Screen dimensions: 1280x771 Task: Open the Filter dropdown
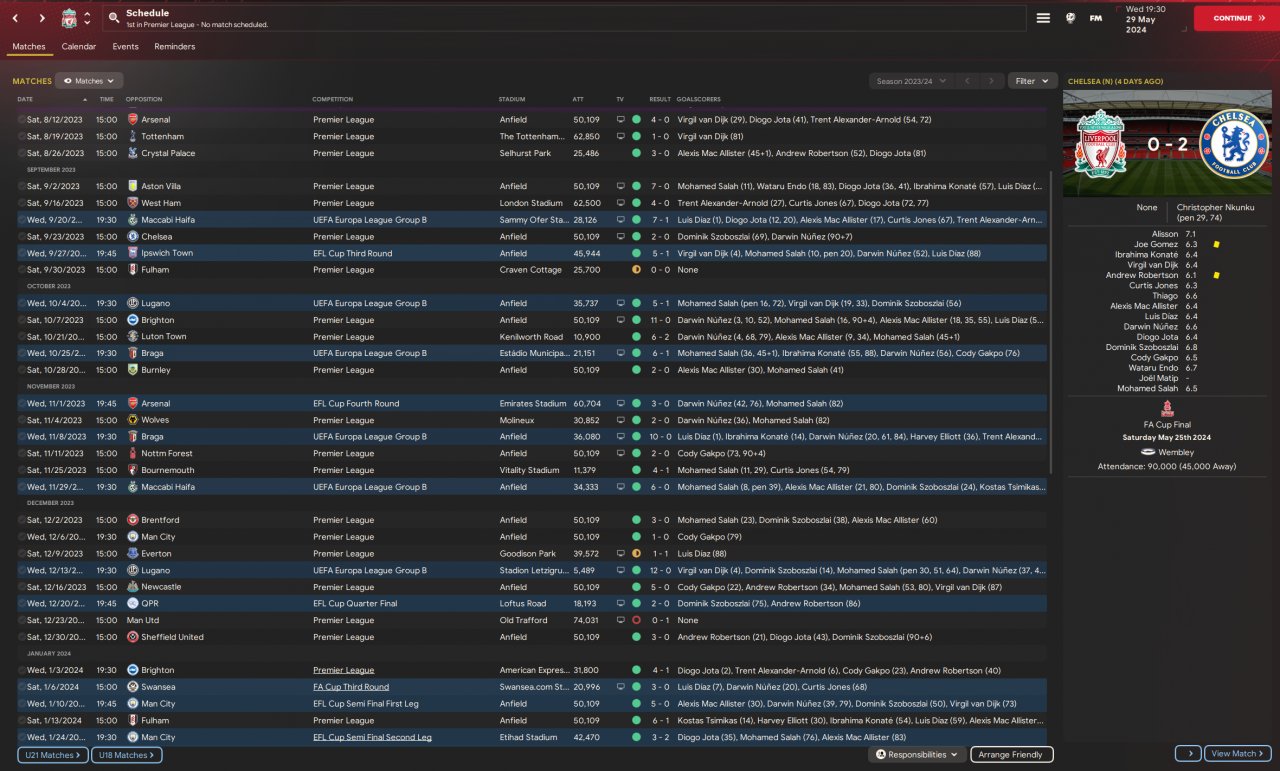point(1032,81)
